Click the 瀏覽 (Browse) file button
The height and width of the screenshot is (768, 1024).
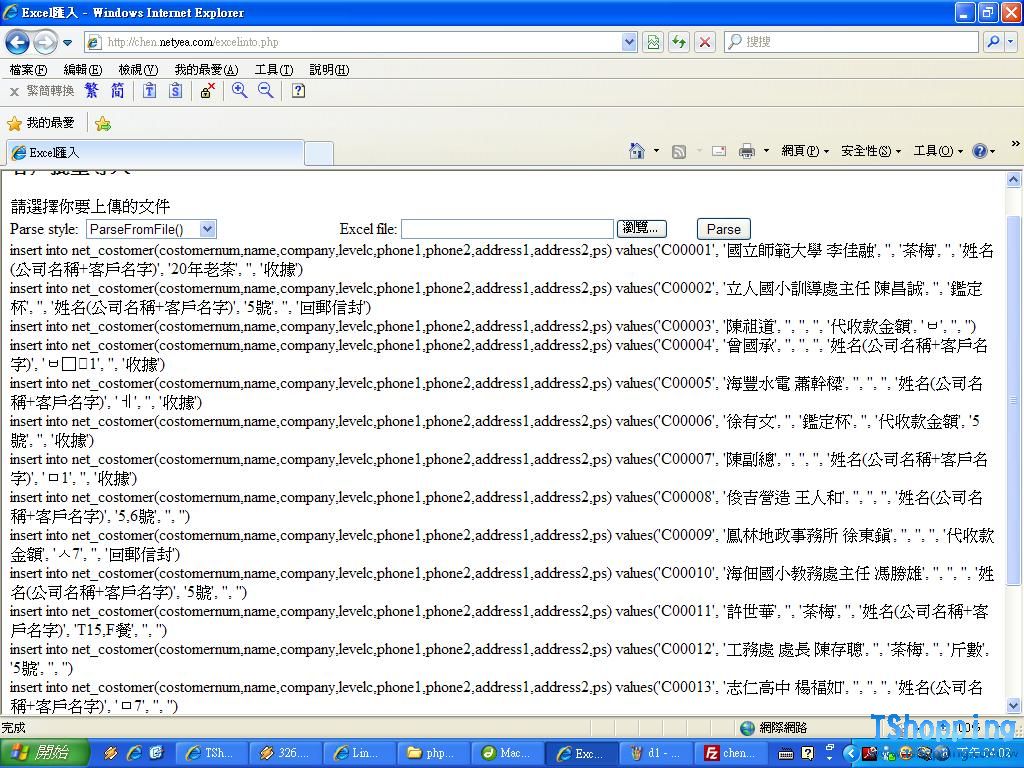click(642, 229)
